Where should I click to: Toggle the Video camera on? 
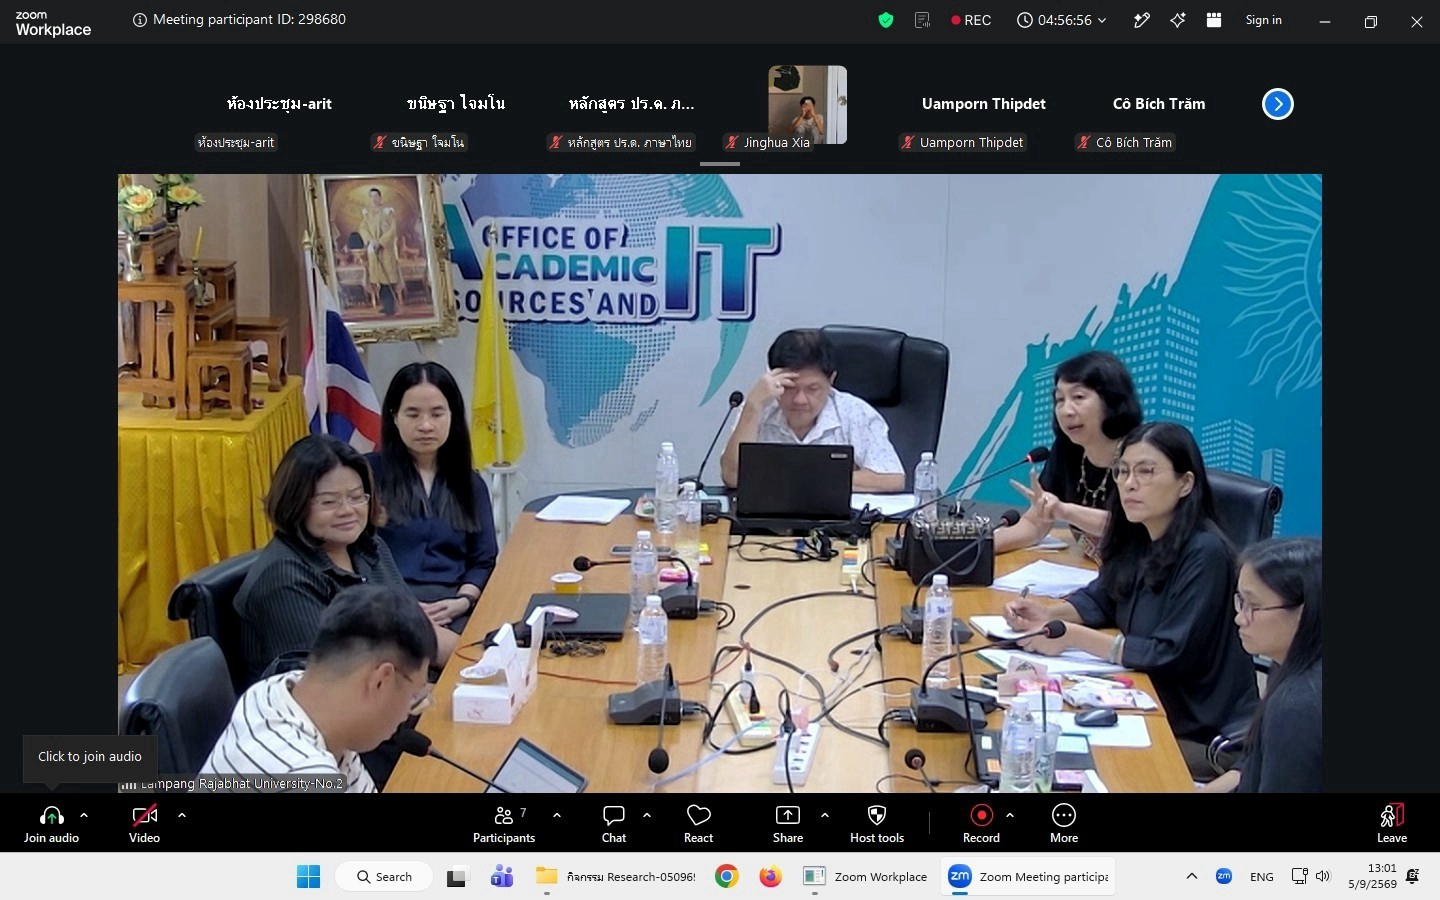click(x=145, y=824)
